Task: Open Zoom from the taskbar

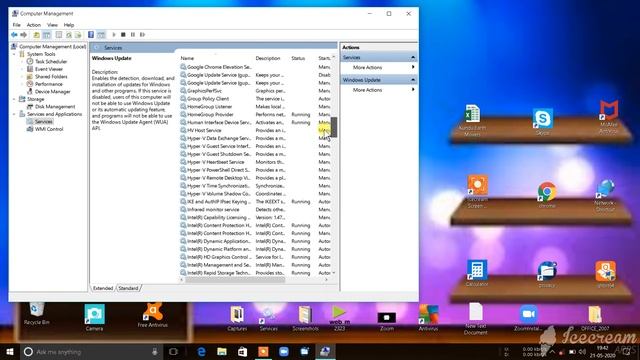Action: pos(284,351)
